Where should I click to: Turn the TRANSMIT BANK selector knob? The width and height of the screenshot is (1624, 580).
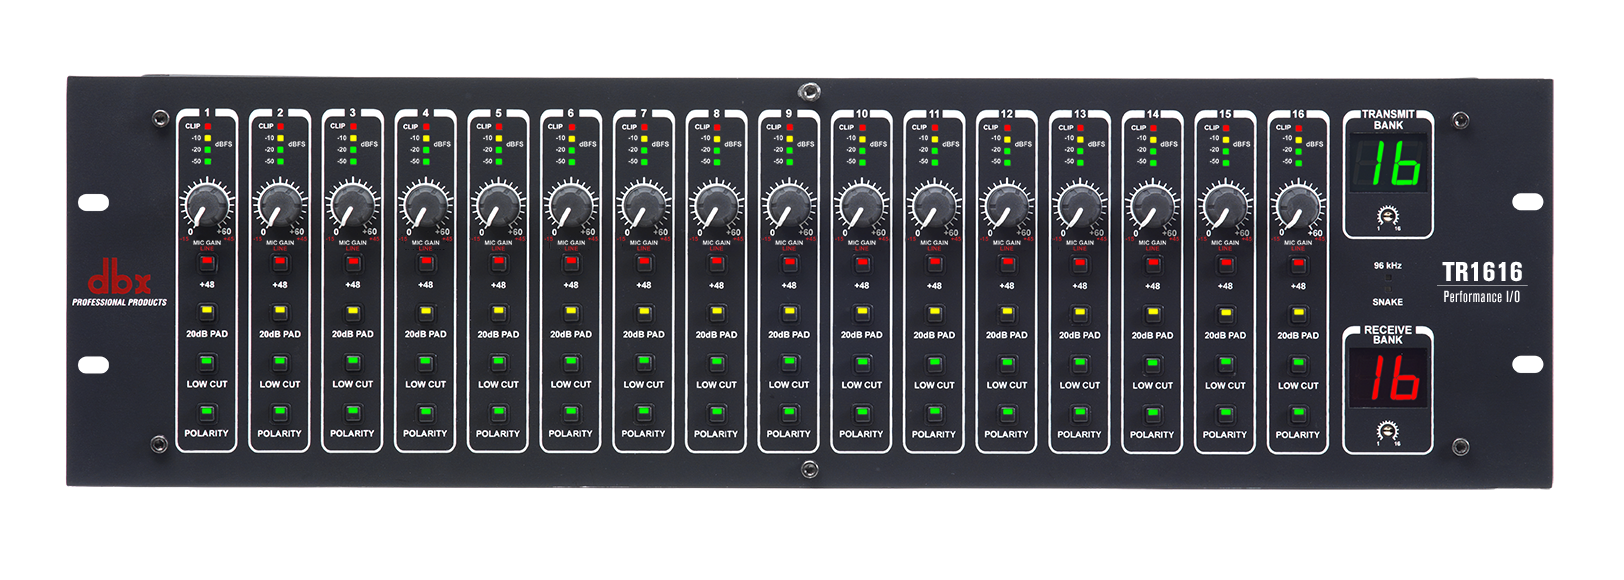[x=1387, y=215]
